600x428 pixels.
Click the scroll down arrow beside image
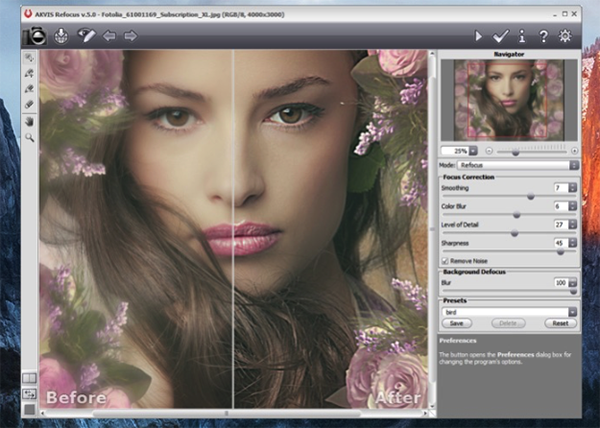(x=432, y=406)
